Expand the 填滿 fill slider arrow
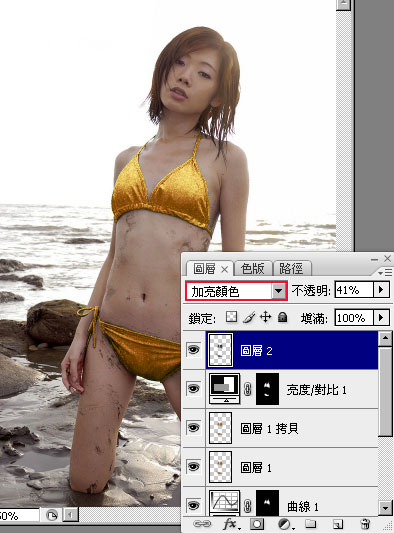 [381, 317]
